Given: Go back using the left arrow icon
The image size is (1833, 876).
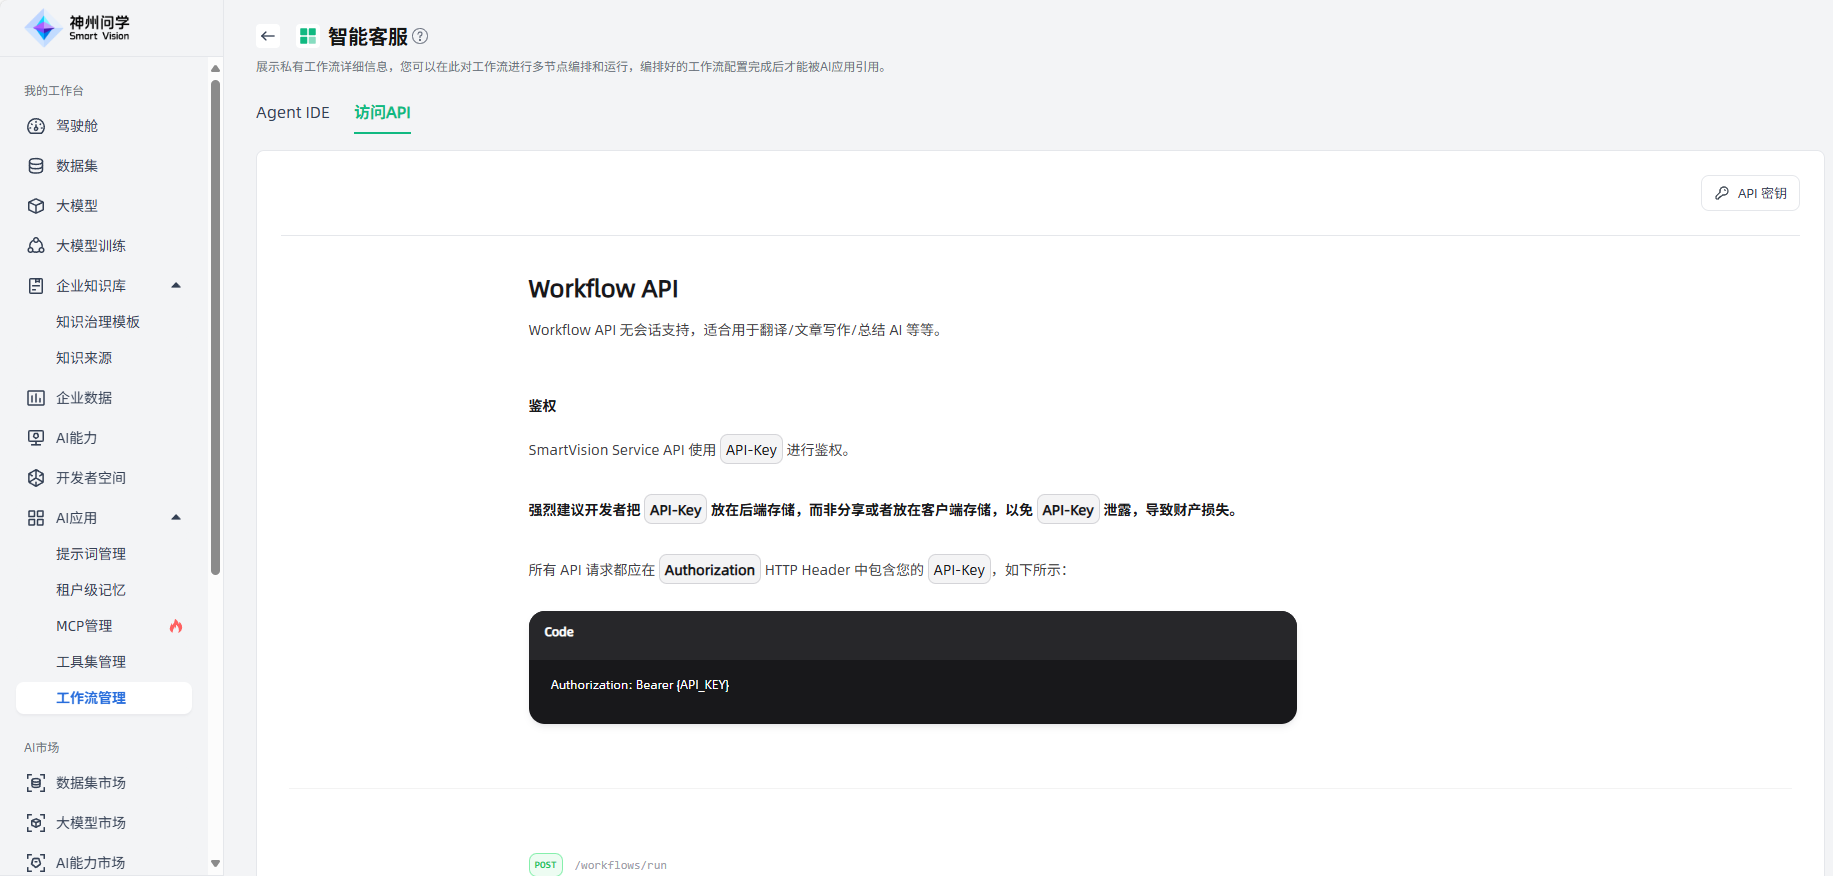Looking at the screenshot, I should [x=268, y=36].
